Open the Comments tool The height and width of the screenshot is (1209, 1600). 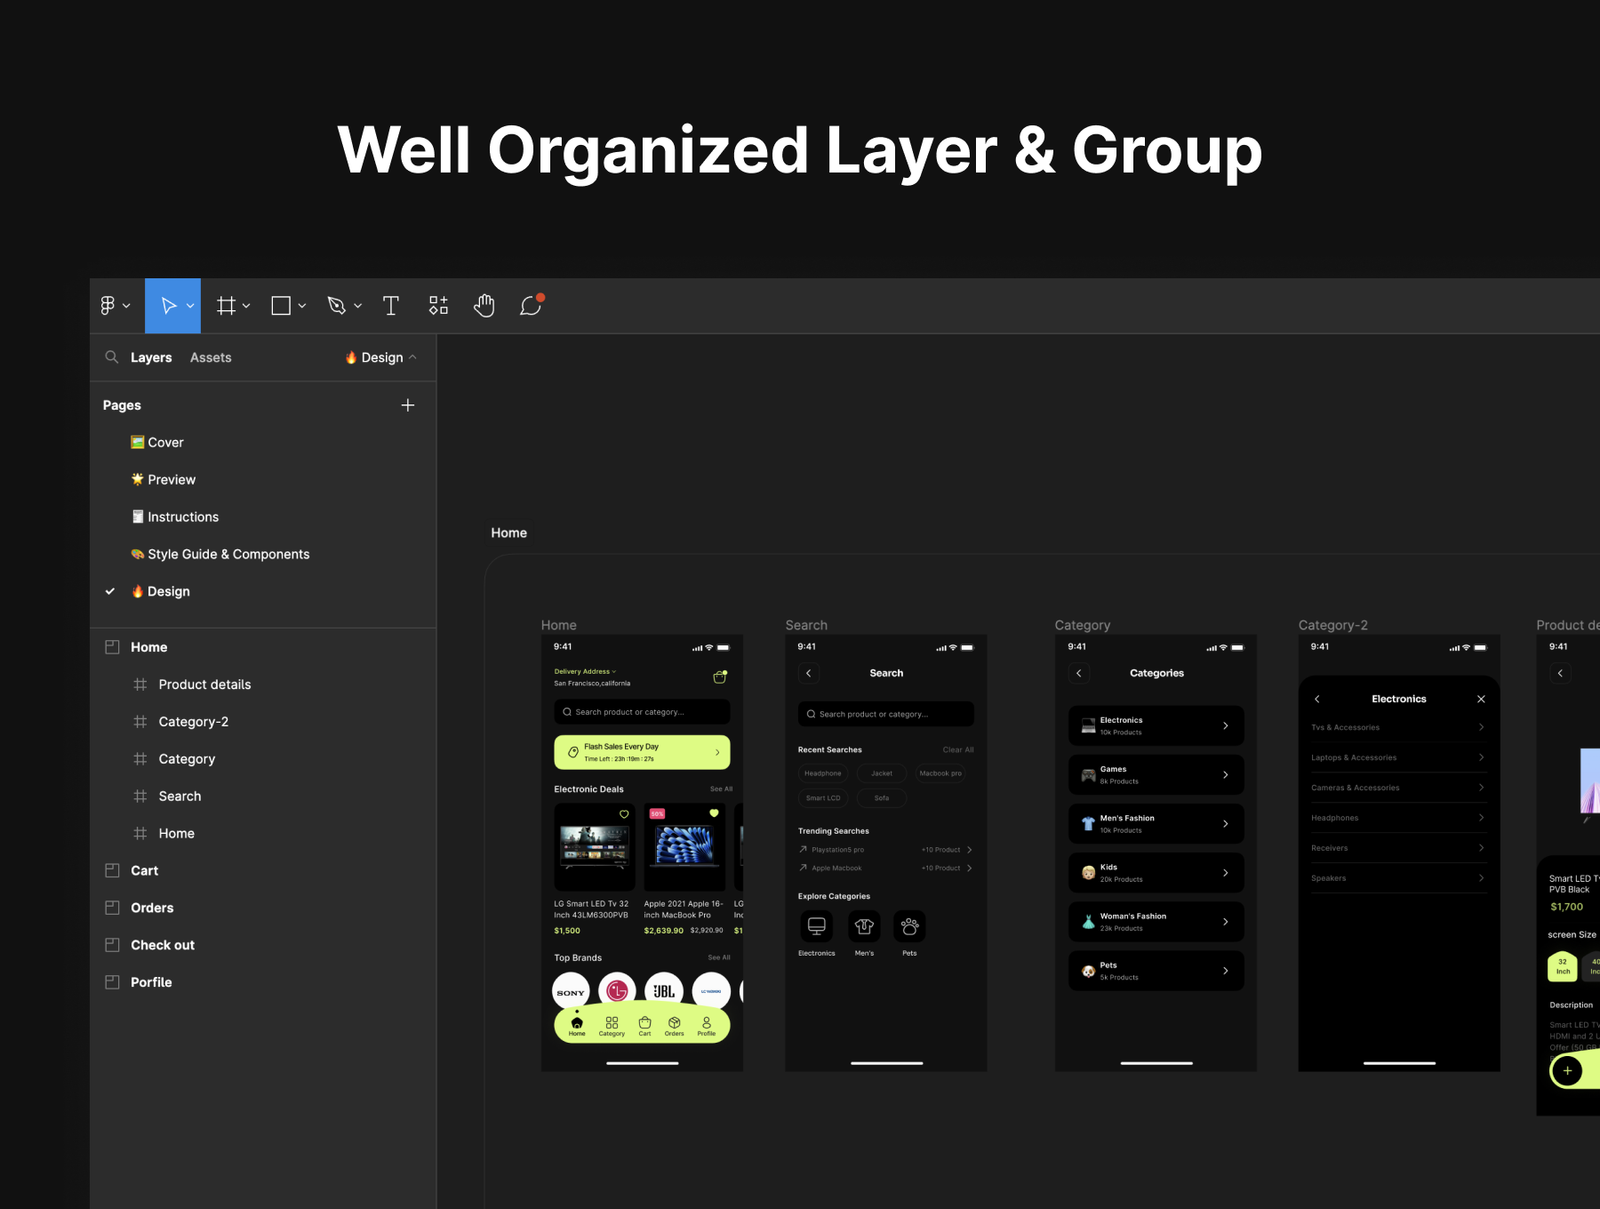(531, 306)
